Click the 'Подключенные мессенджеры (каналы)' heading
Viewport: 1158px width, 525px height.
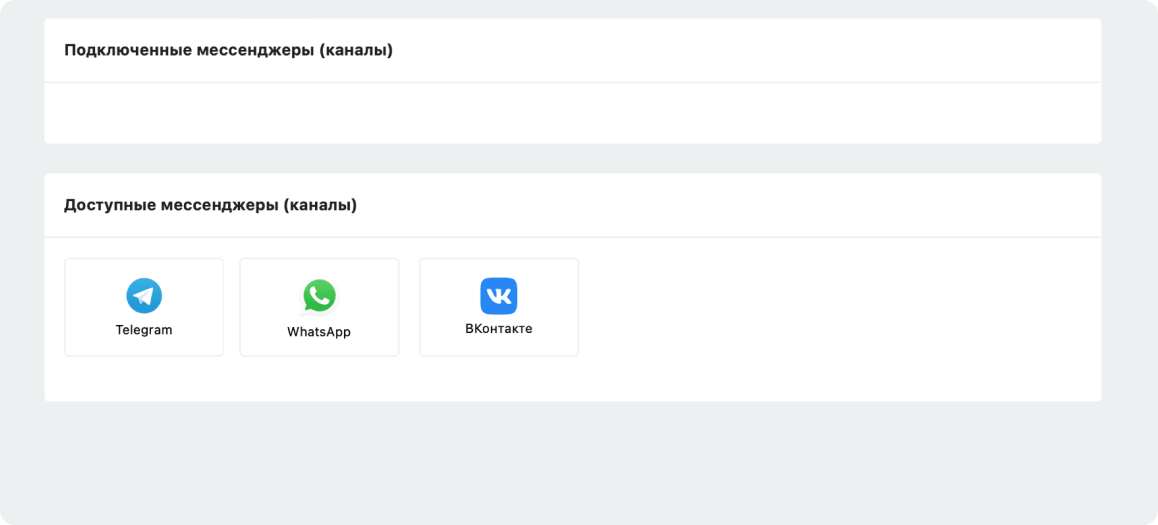[x=228, y=50]
